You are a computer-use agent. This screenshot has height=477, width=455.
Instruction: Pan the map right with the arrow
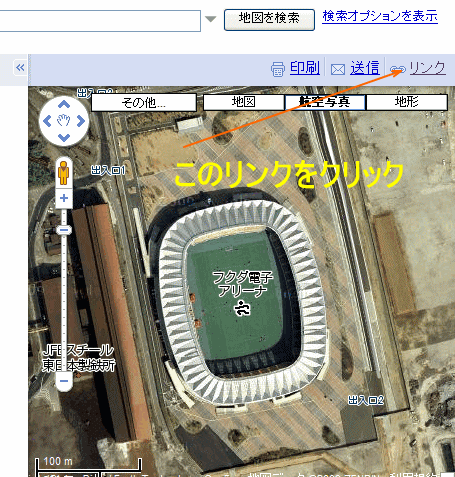coord(81,121)
